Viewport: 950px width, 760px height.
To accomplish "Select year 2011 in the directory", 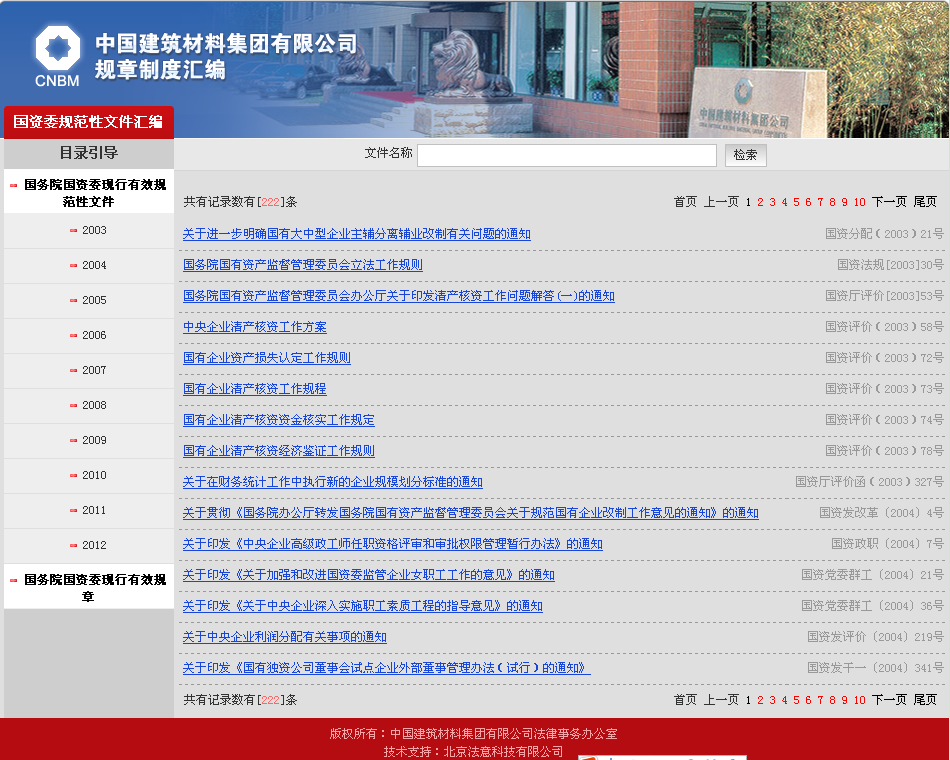I will point(94,510).
